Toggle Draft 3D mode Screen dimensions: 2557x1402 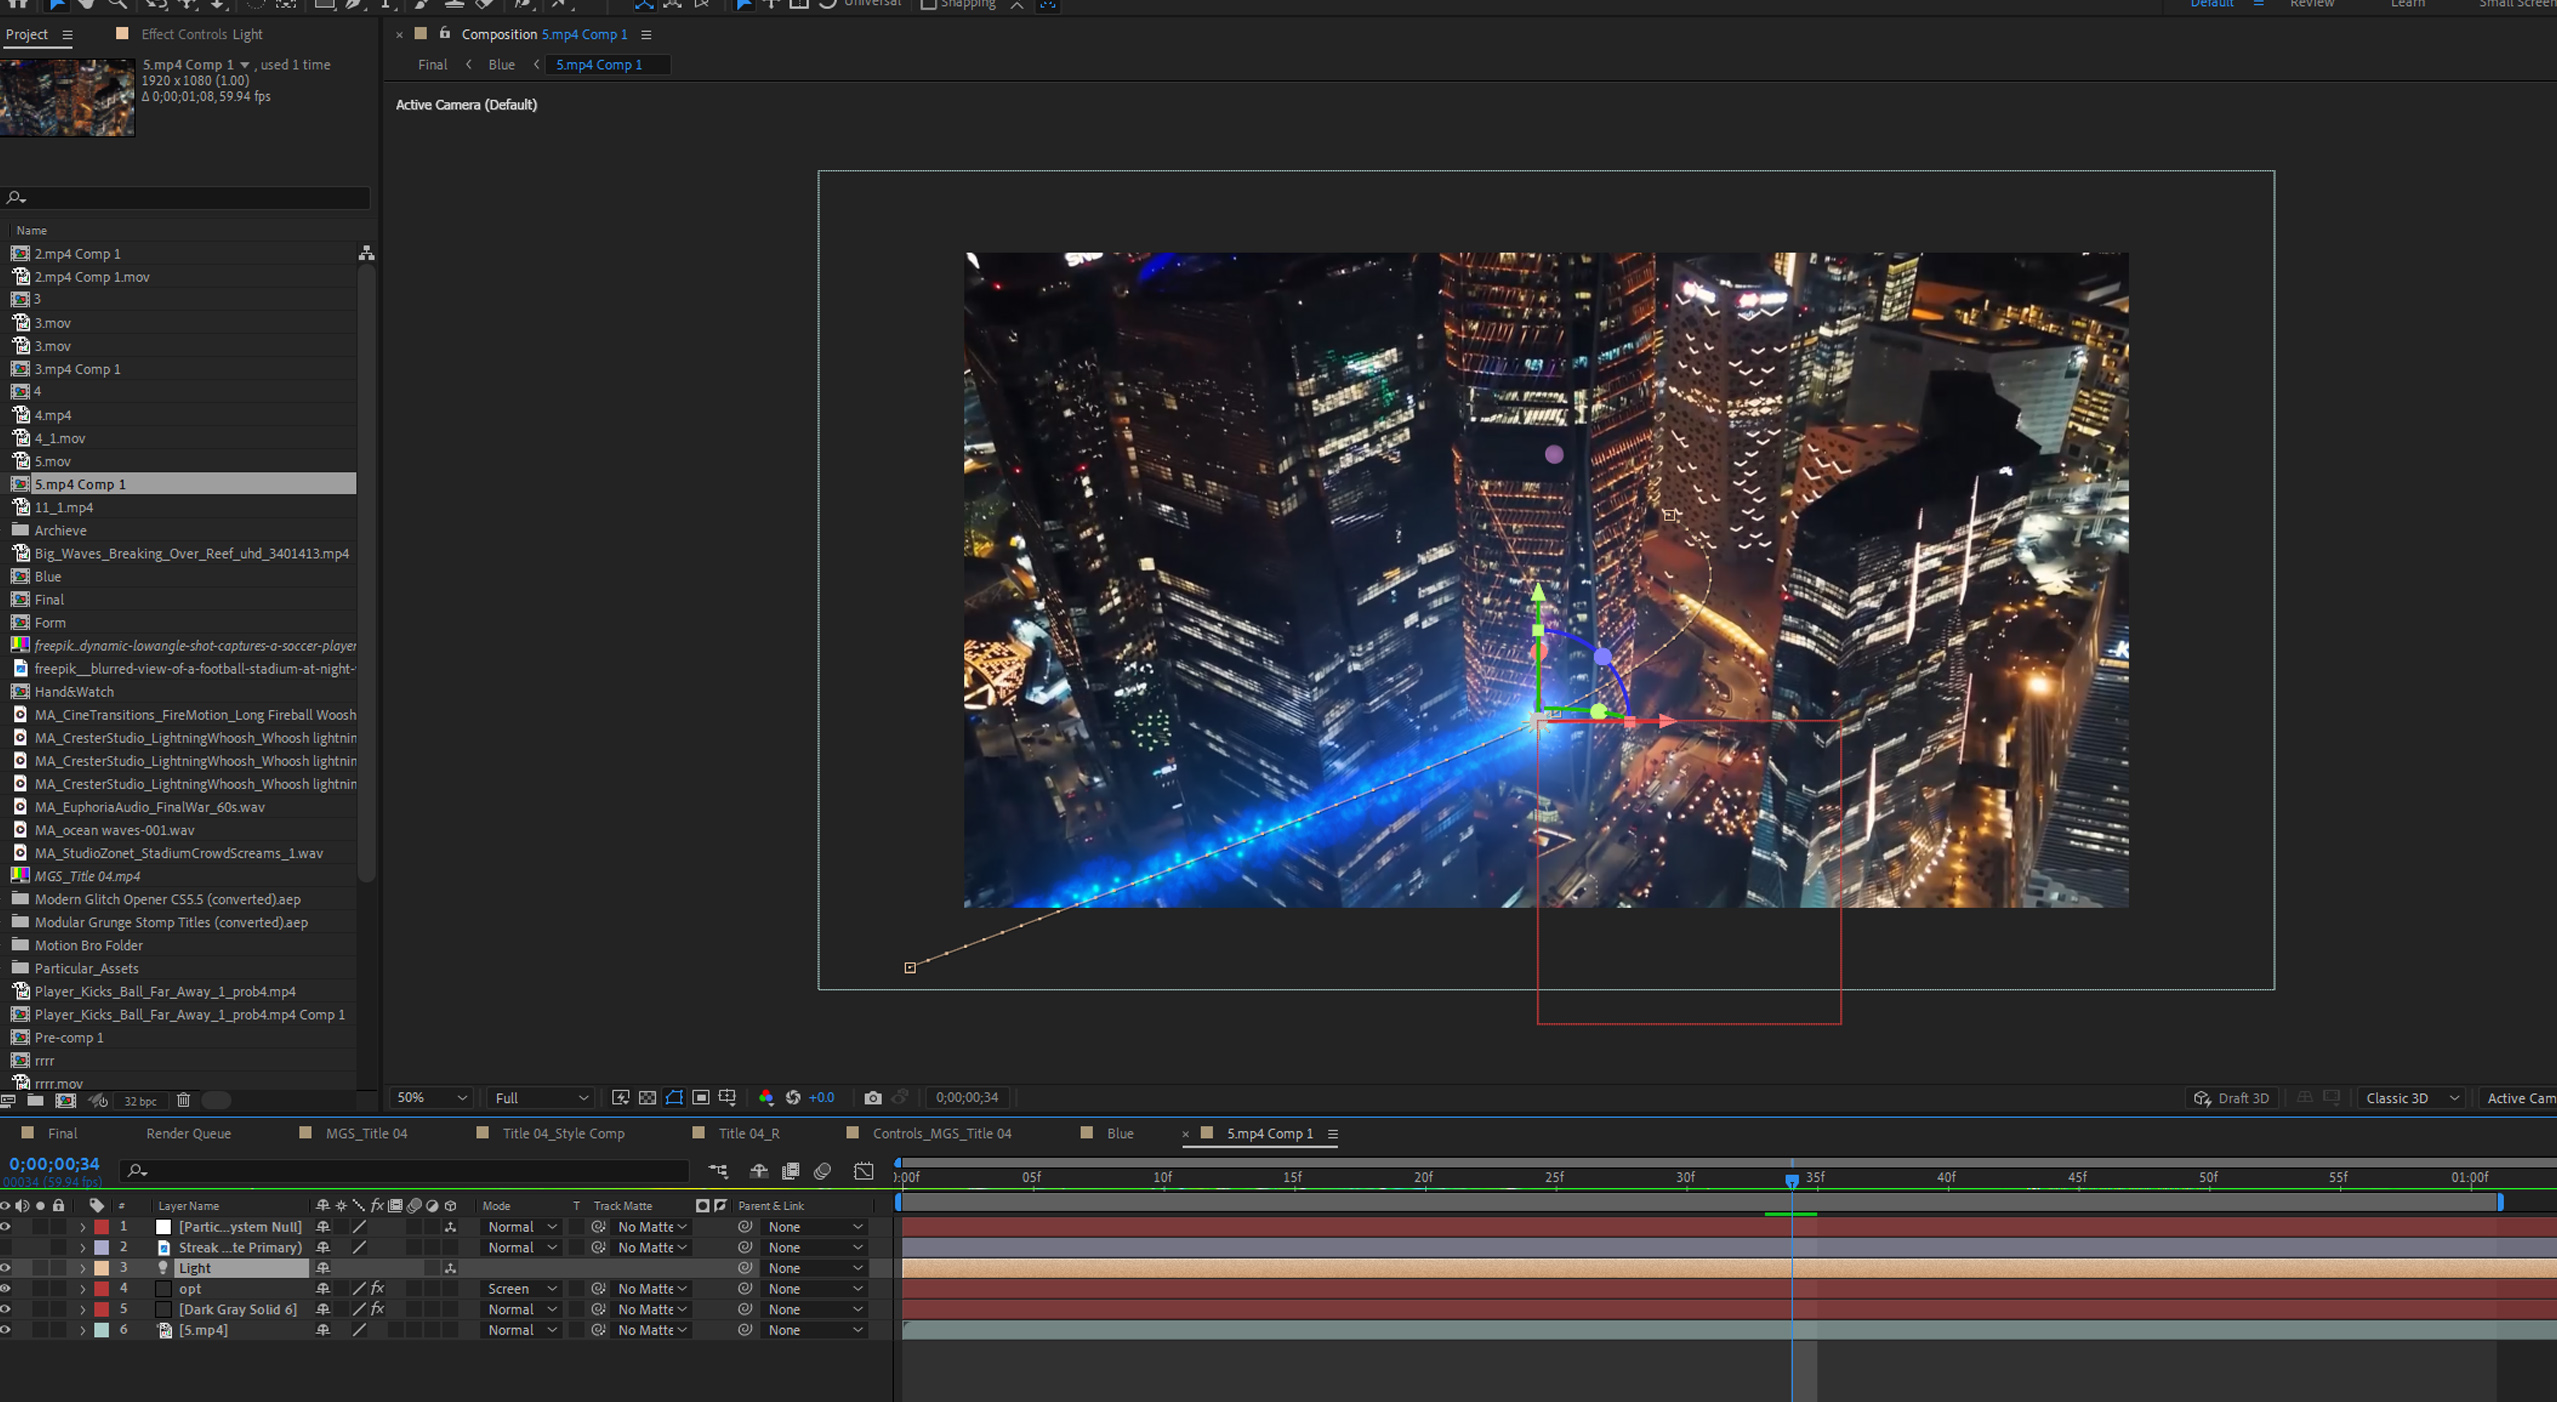[x=2231, y=1097]
